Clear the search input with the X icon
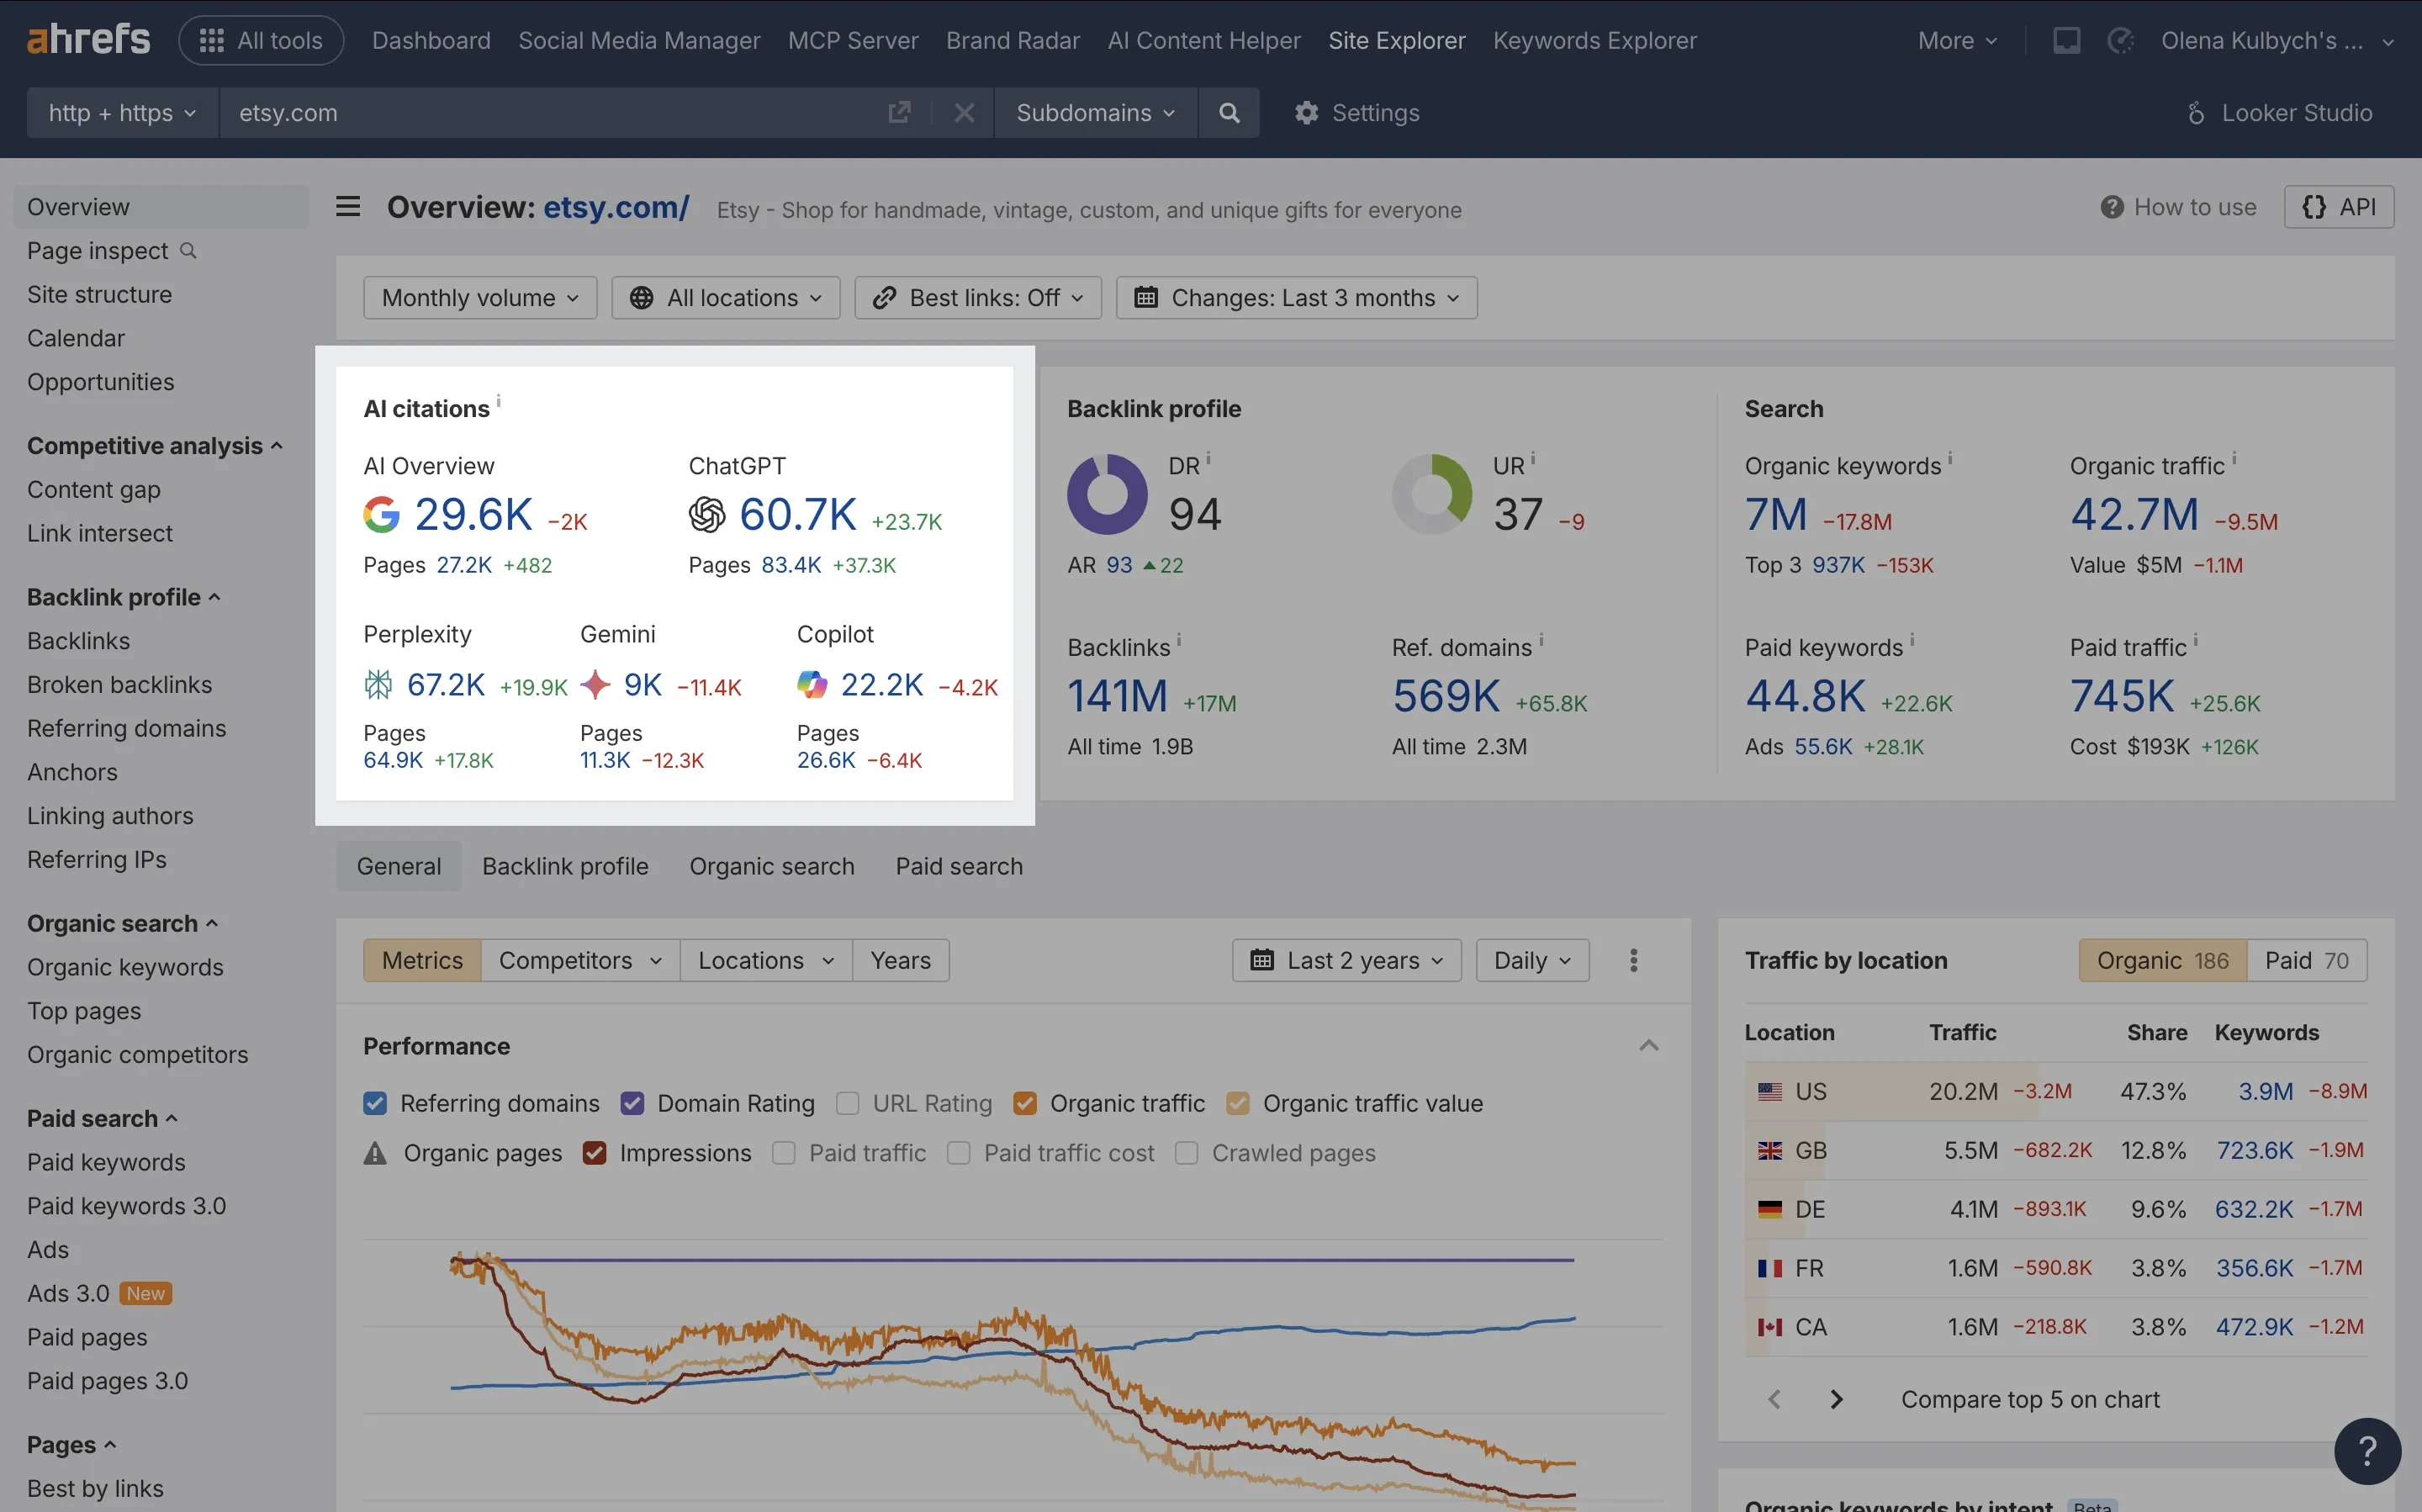 tap(963, 112)
